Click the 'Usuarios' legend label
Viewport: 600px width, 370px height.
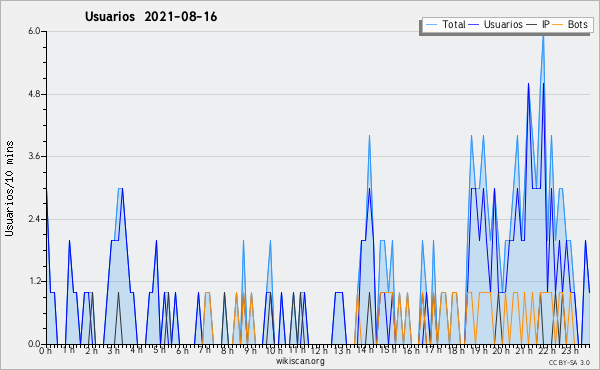coord(503,24)
